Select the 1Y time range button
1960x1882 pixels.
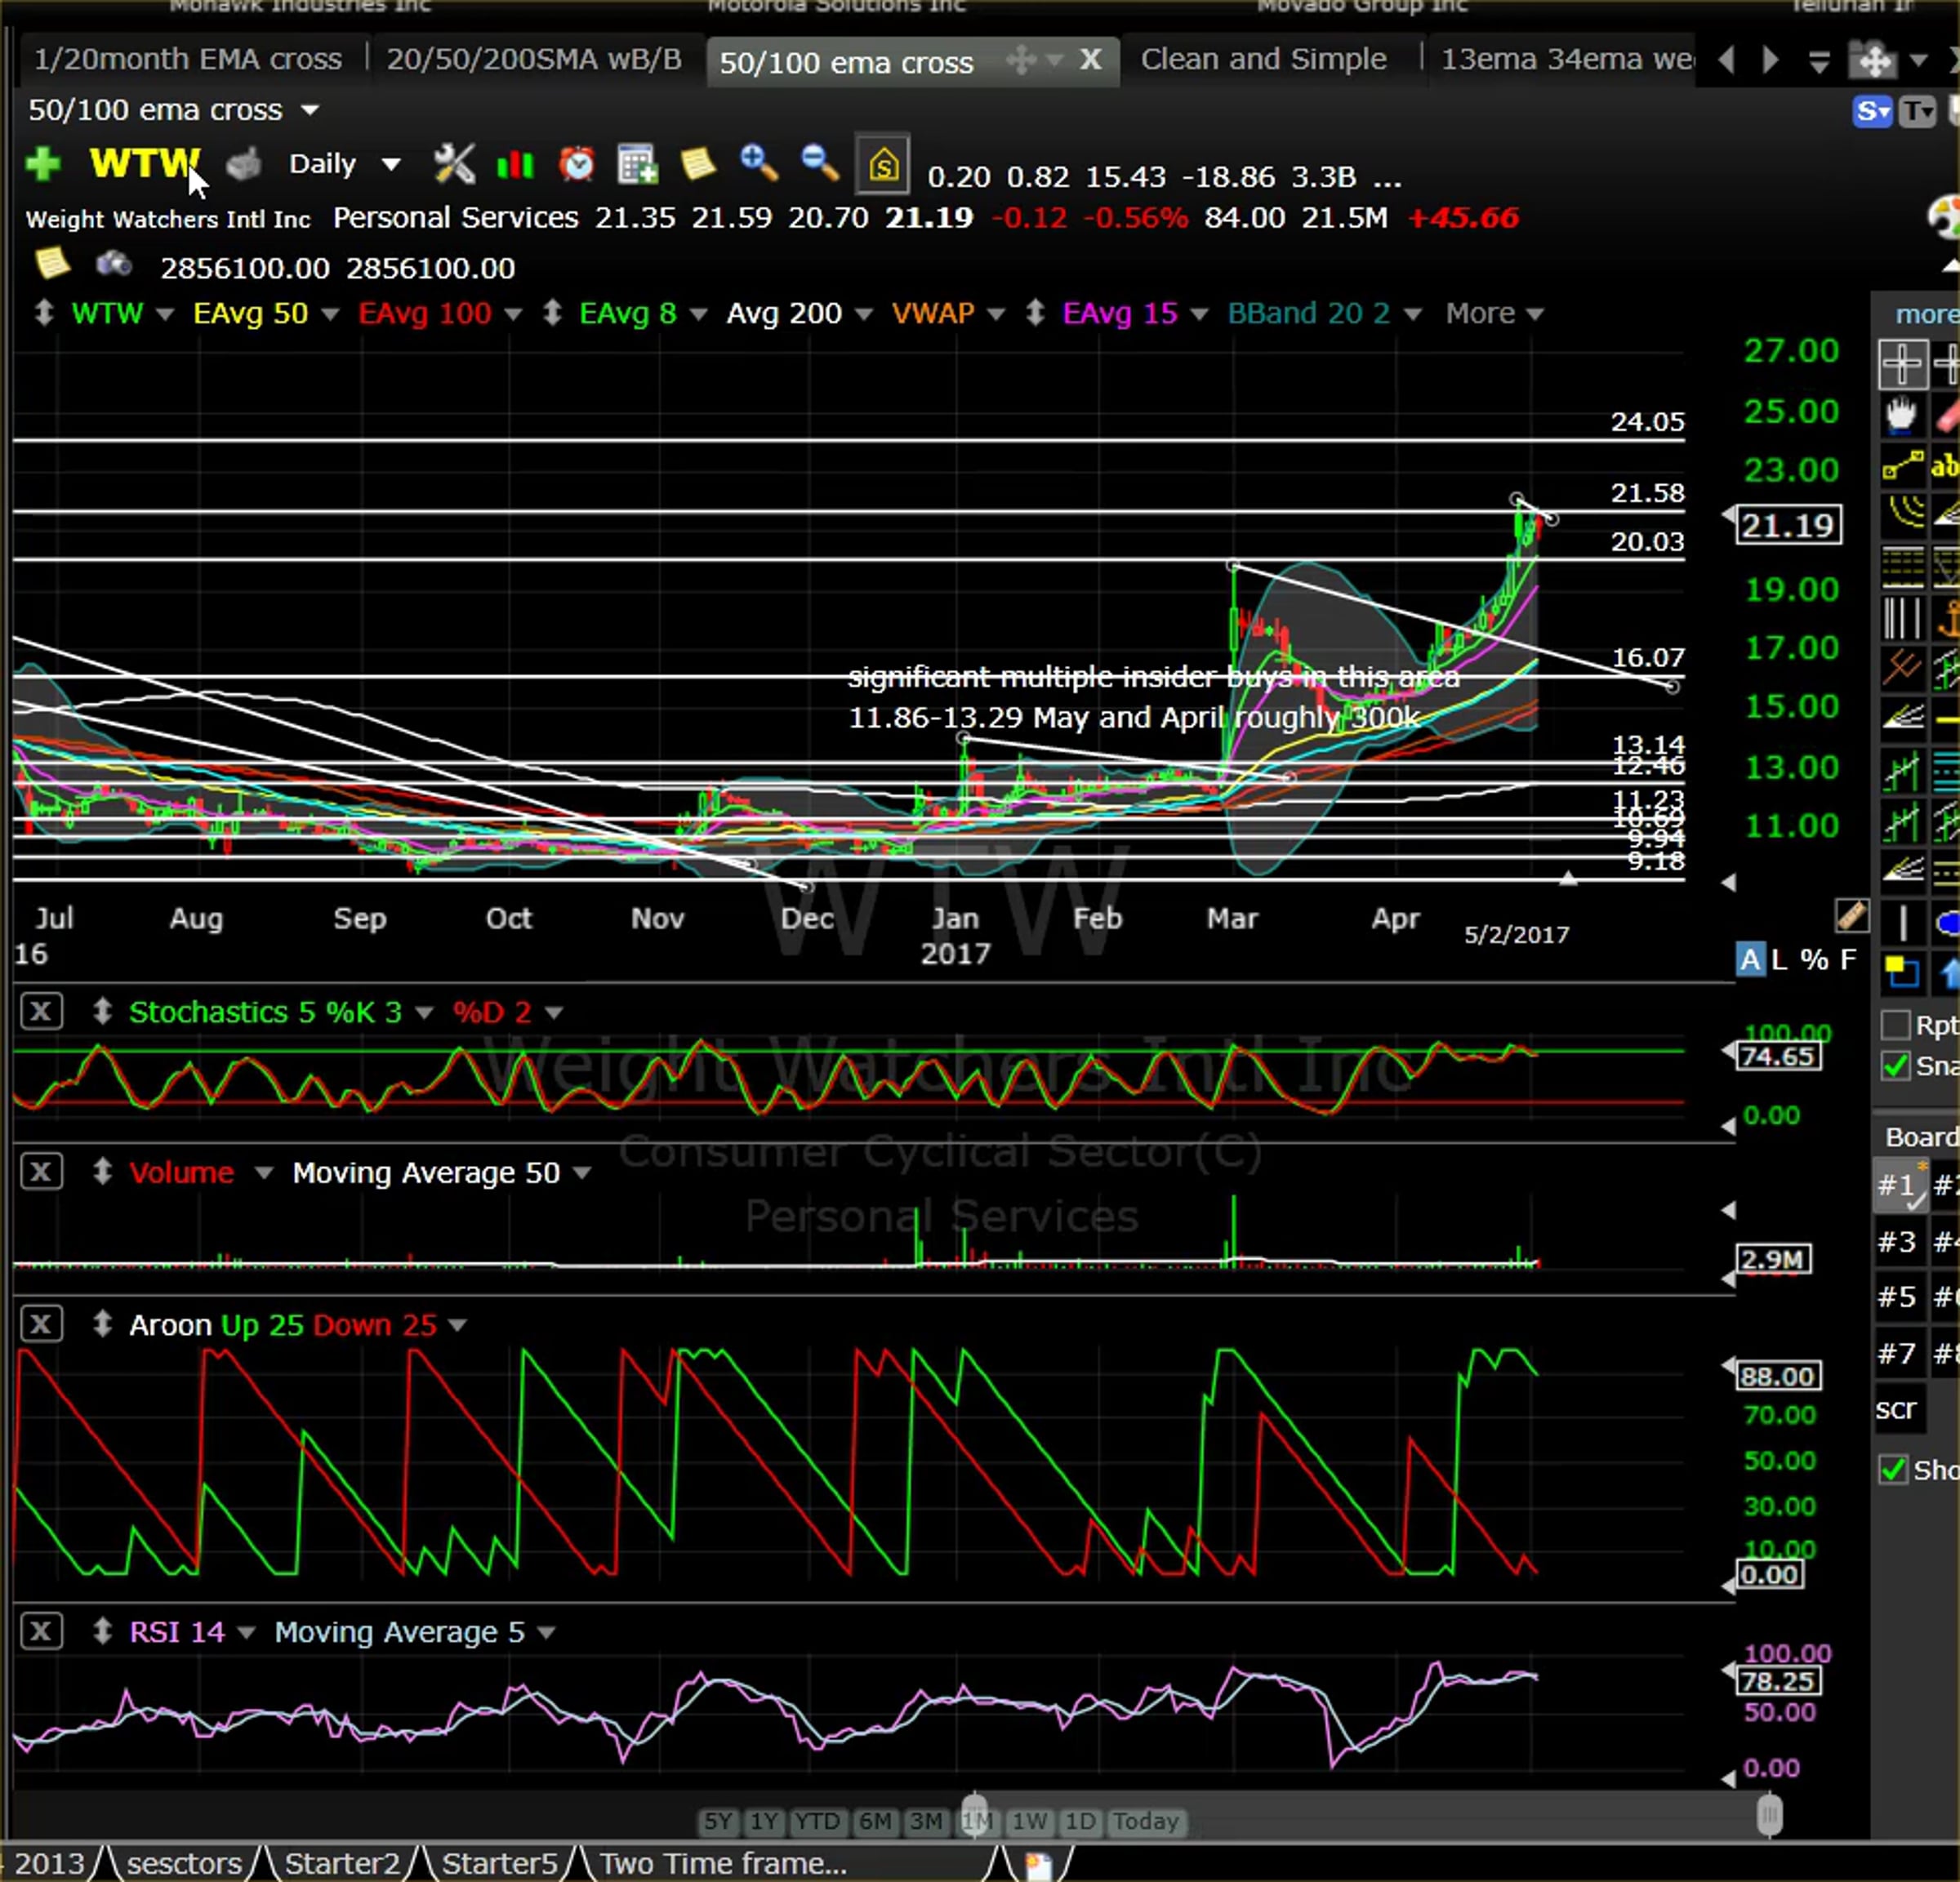coord(765,1821)
